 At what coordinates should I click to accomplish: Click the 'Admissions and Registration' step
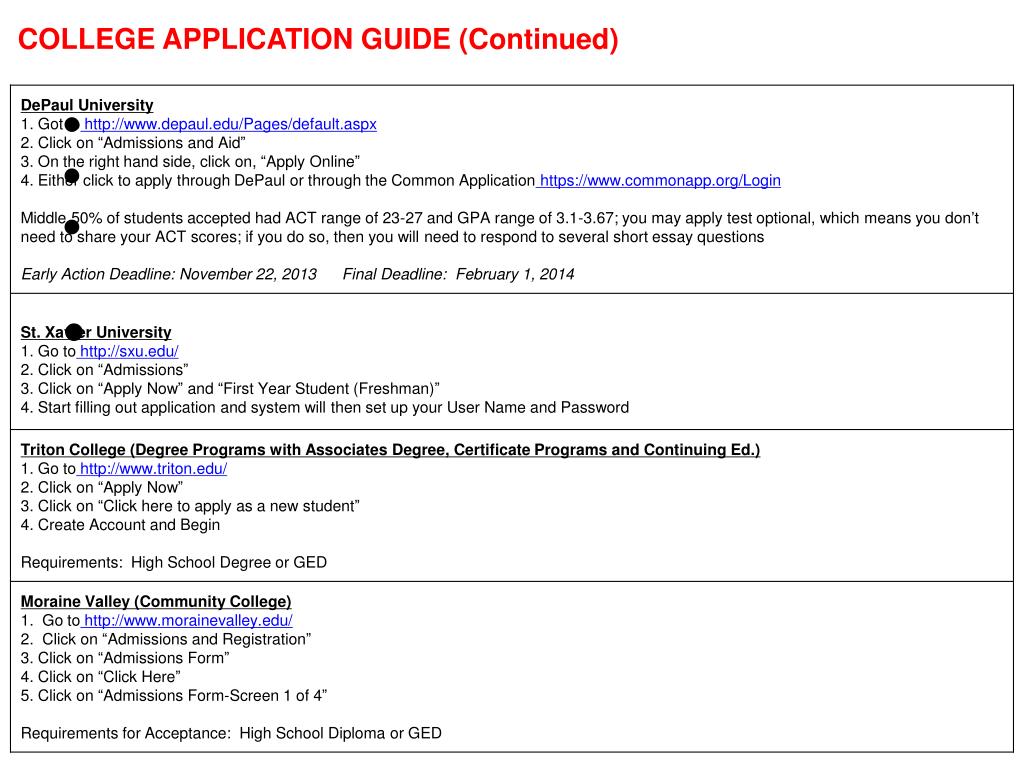(166, 639)
